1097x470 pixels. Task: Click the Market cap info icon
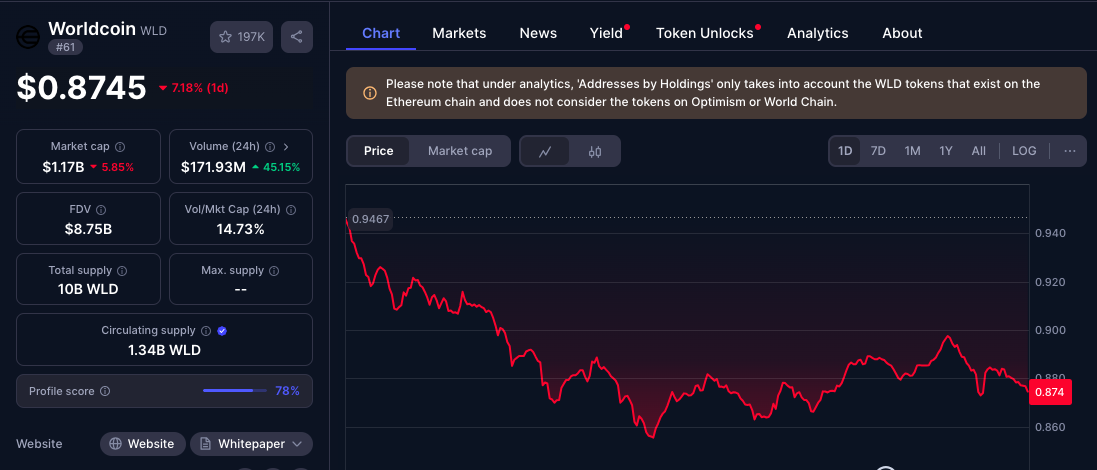(x=120, y=147)
